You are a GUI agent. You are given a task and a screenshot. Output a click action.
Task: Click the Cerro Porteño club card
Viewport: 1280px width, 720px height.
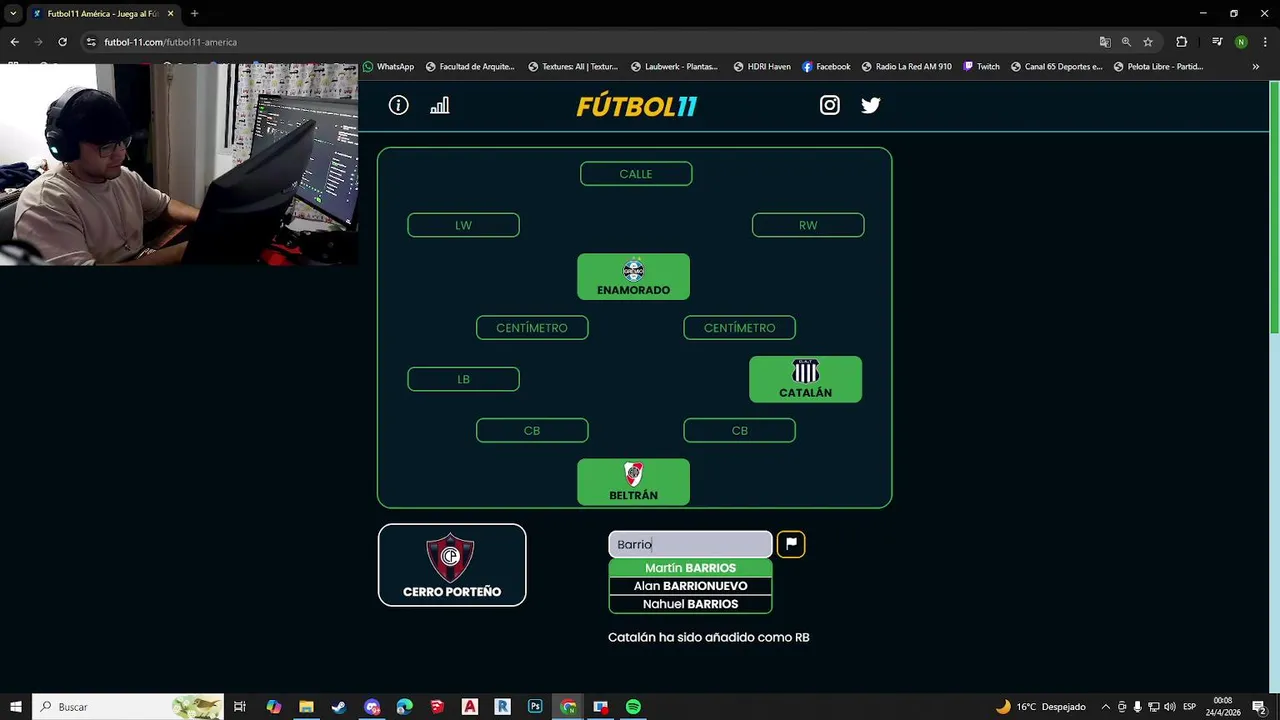coord(452,565)
